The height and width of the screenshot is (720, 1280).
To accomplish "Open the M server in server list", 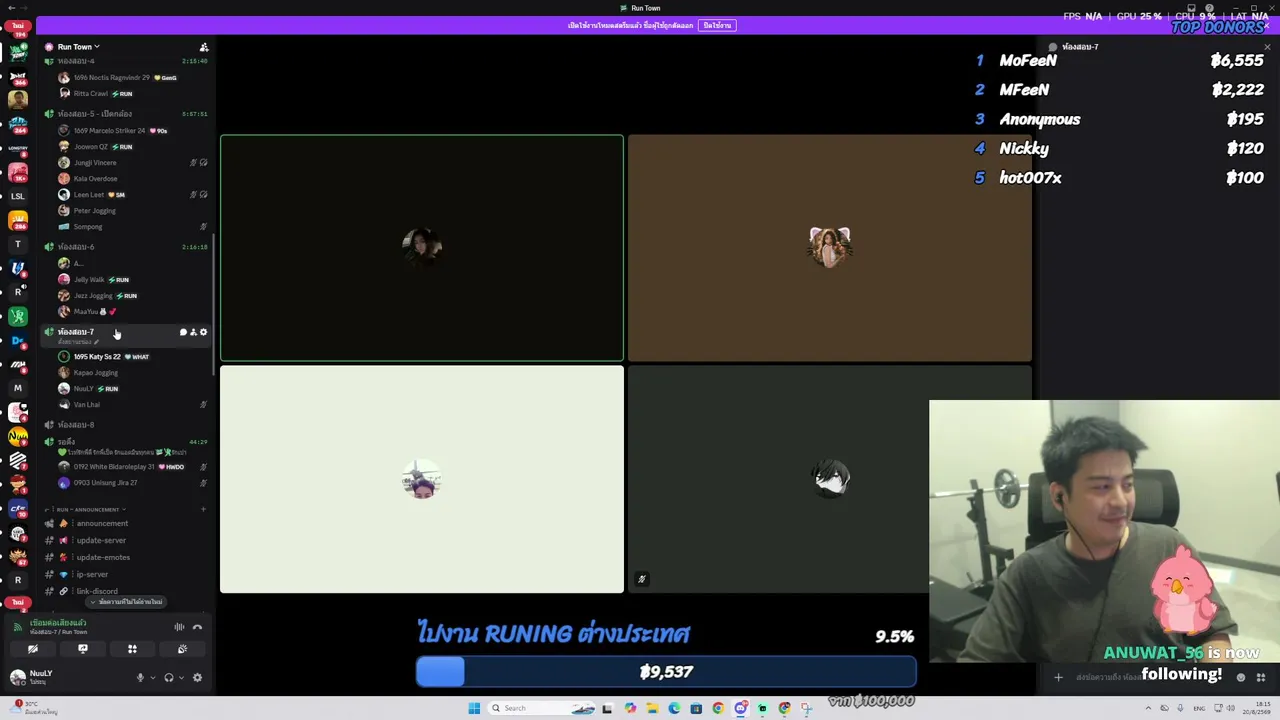I will 18,388.
